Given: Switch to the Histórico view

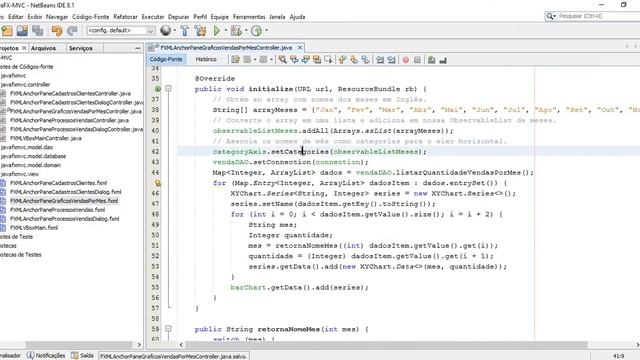Looking at the screenshot, I should 206,59.
